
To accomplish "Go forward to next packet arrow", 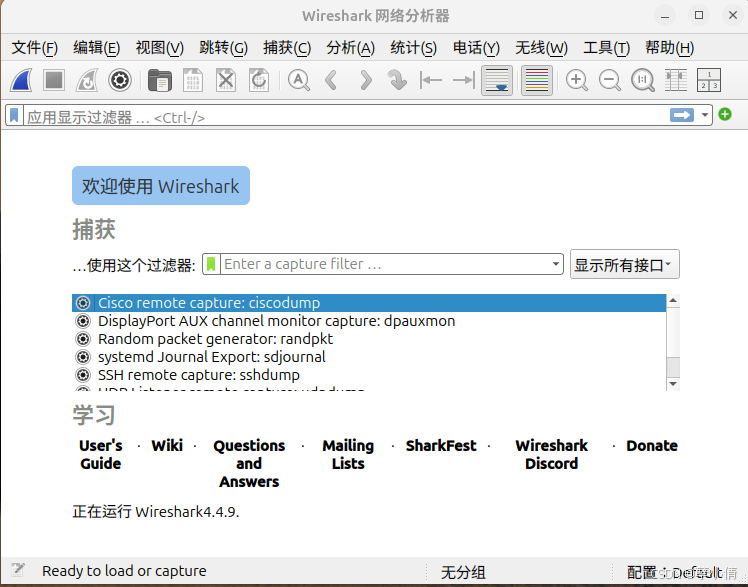I will [365, 80].
